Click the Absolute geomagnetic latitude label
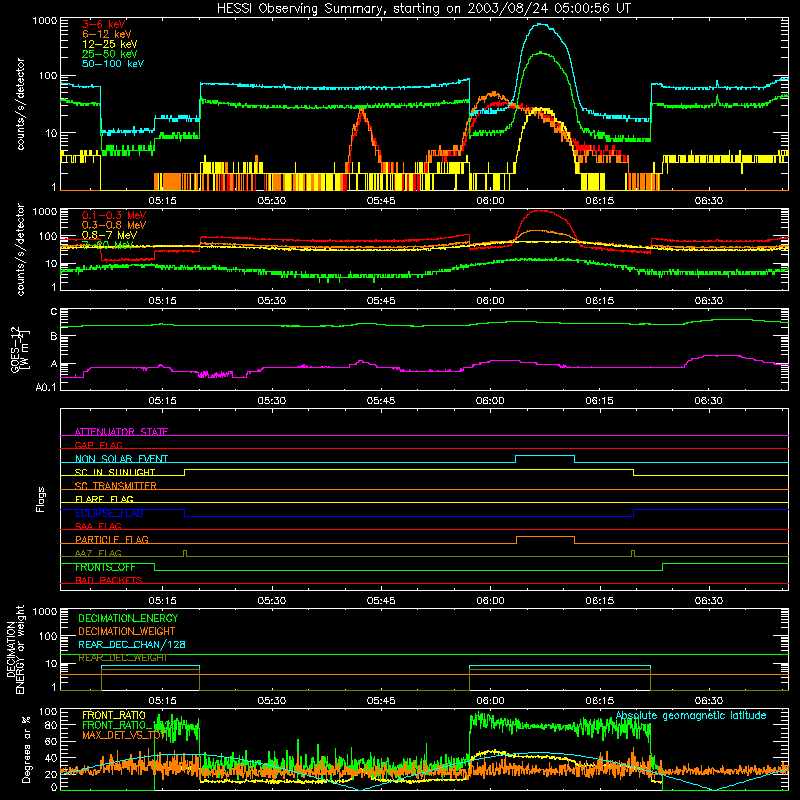Viewport: 800px width, 800px height. point(691,715)
